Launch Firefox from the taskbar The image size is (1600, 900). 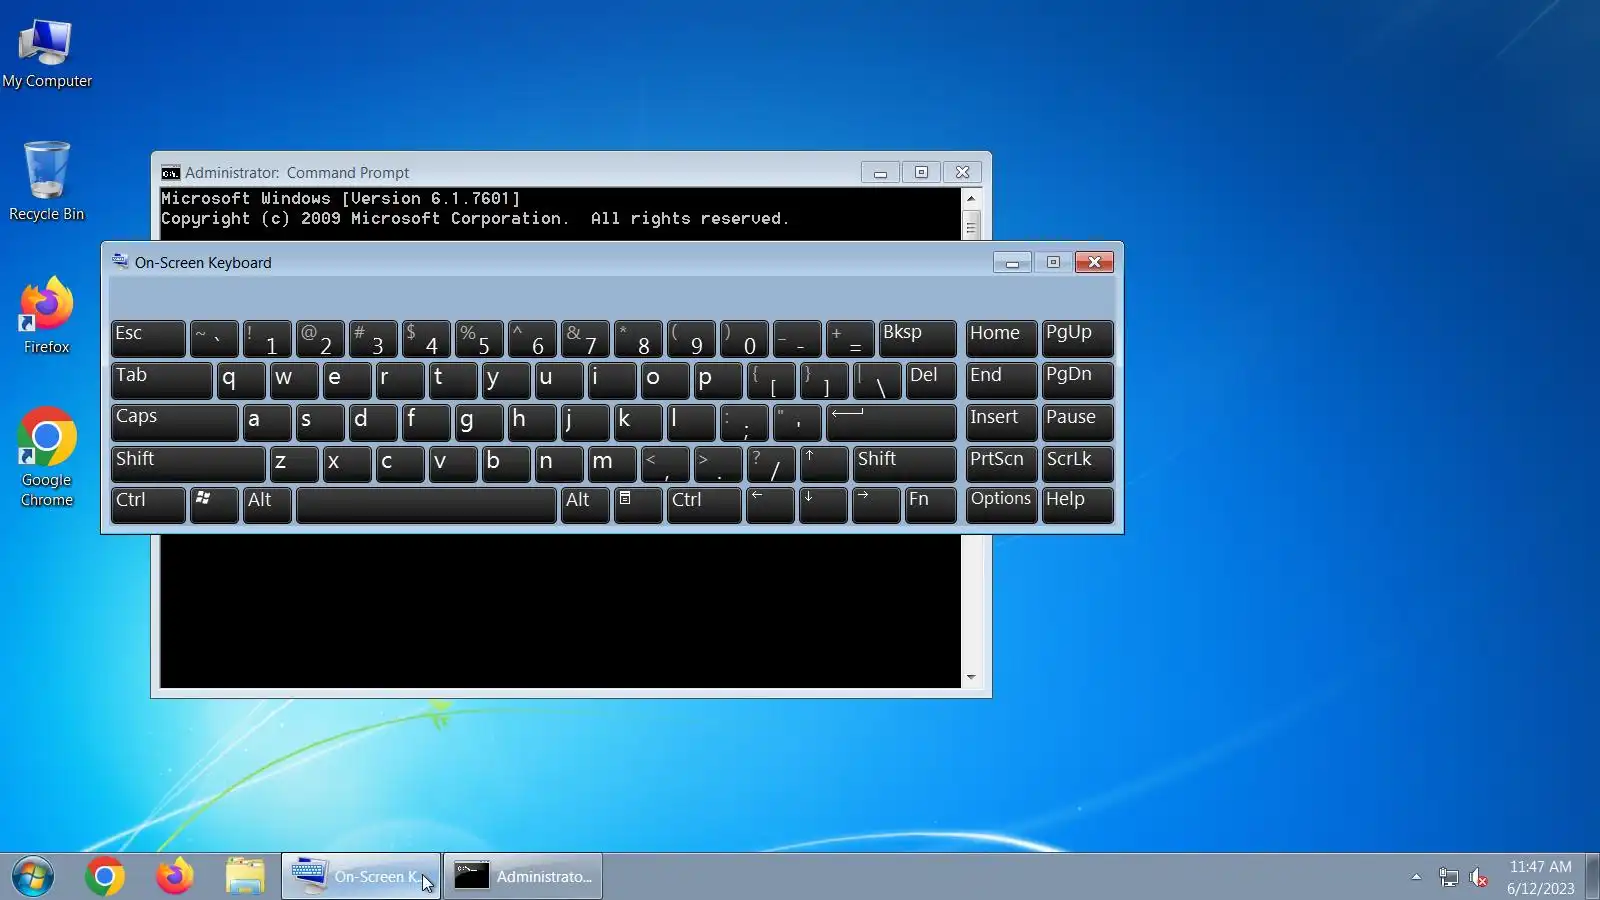pyautogui.click(x=175, y=877)
